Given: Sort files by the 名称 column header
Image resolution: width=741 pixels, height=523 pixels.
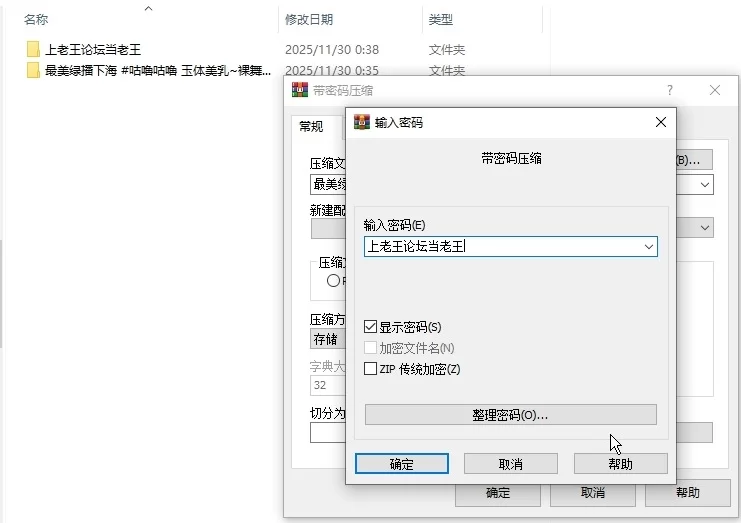Looking at the screenshot, I should [36, 19].
